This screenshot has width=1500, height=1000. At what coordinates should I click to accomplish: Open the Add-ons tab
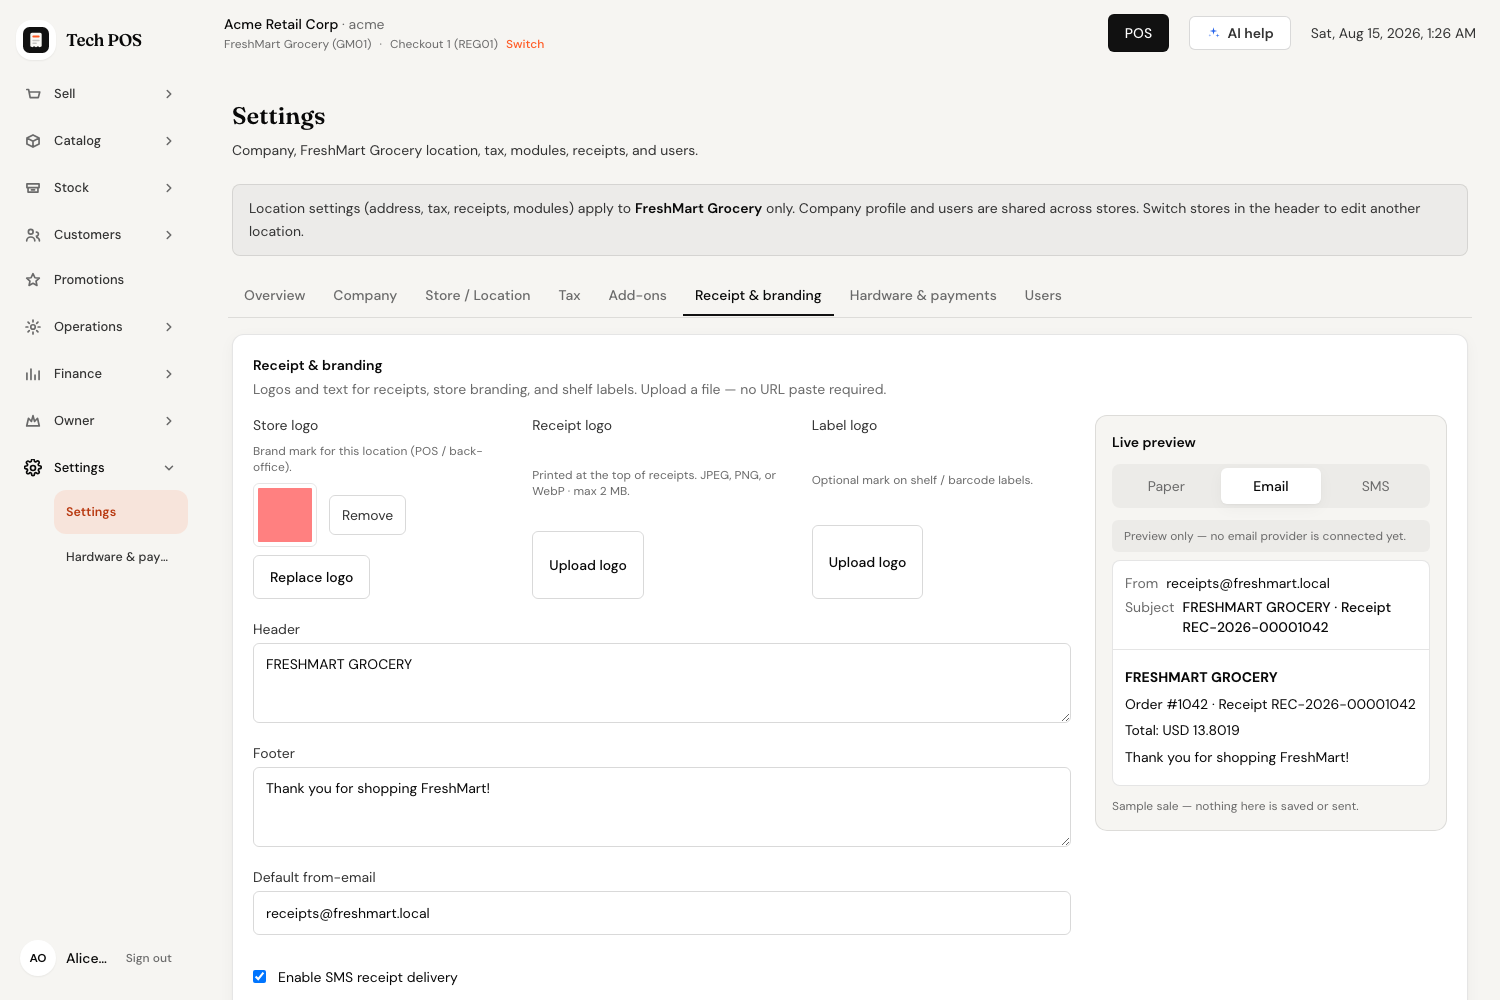point(638,296)
